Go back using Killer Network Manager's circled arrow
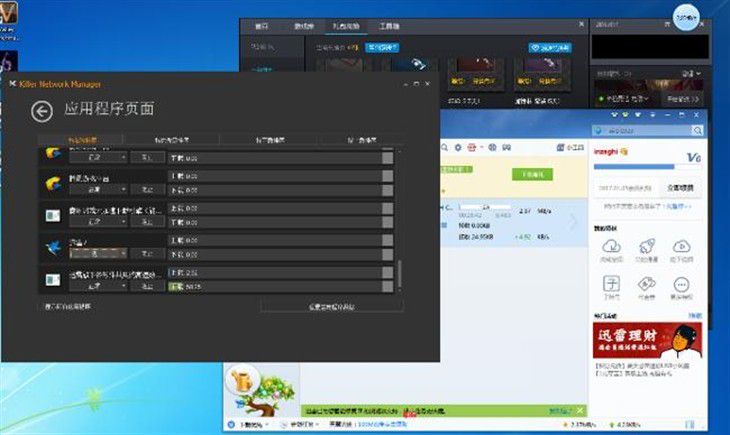 [42, 112]
